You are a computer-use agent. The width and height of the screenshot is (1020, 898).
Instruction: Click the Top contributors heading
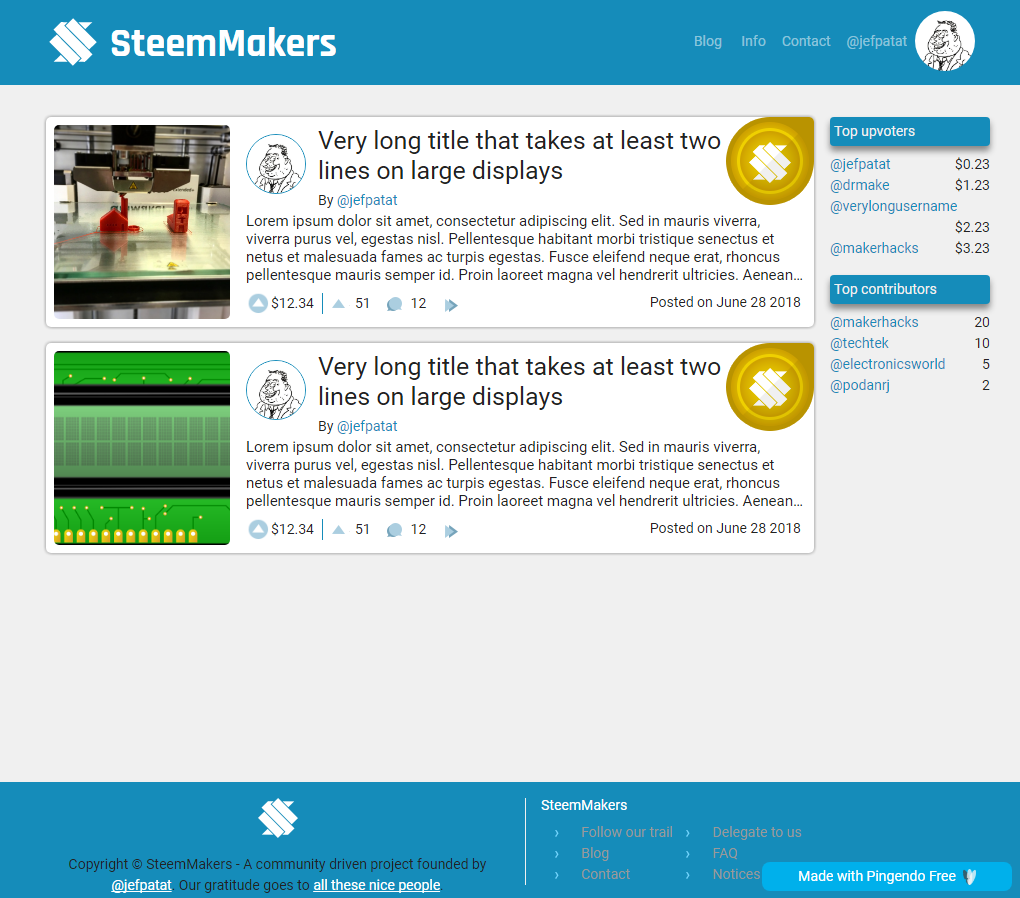click(909, 290)
